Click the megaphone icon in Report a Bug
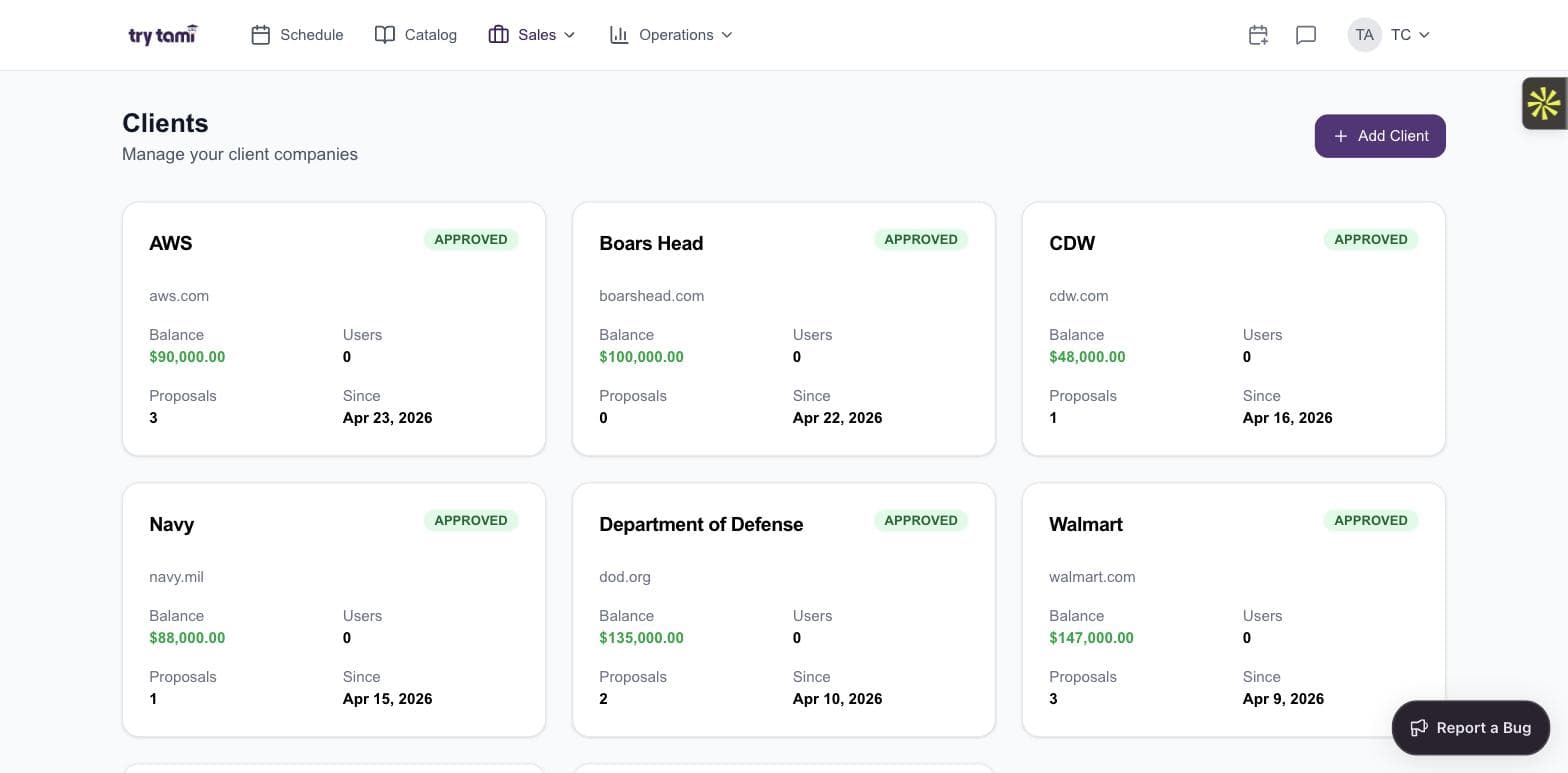The width and height of the screenshot is (1568, 773). (1419, 728)
